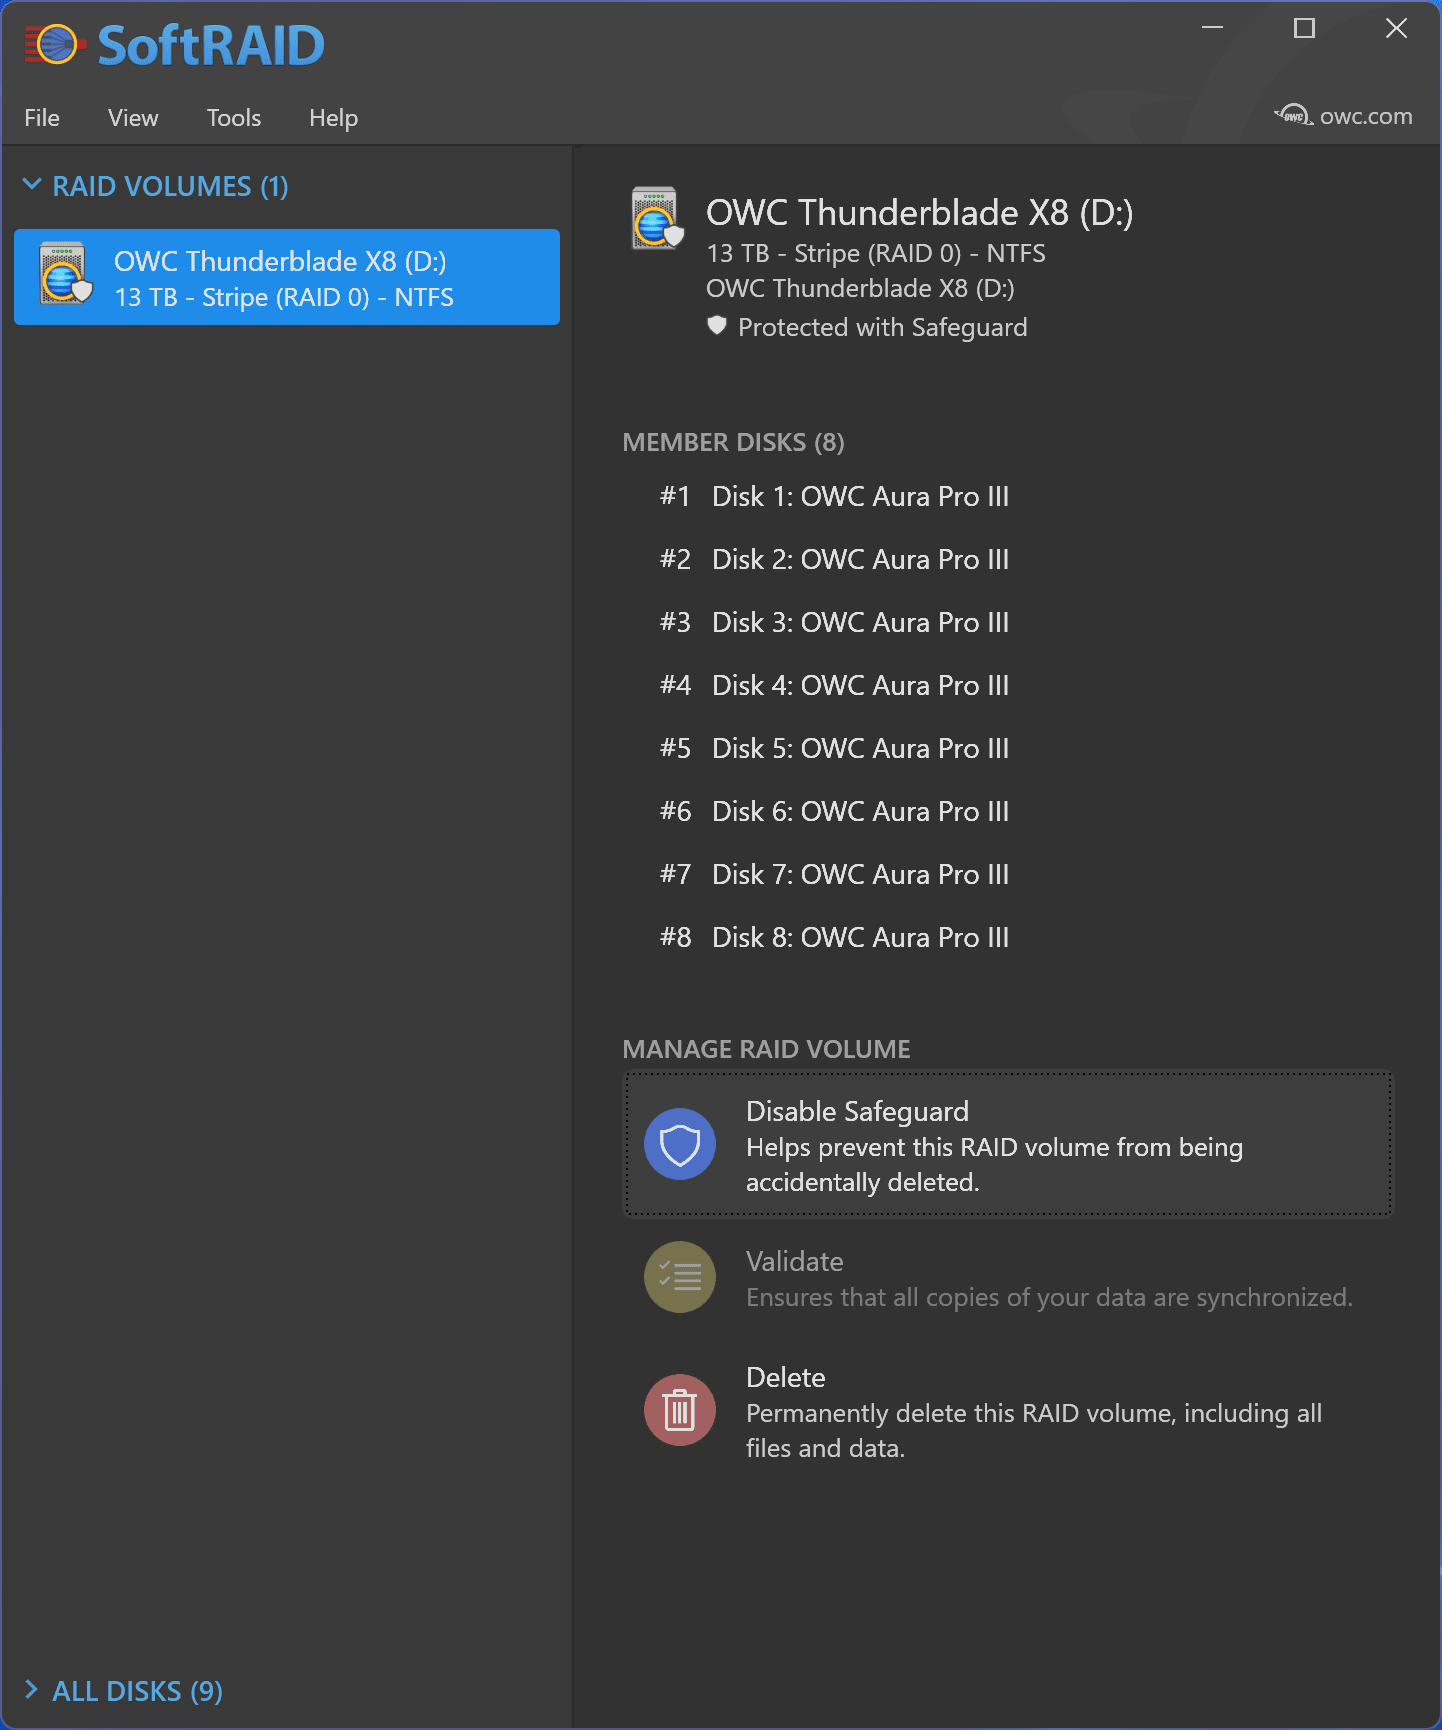Open the owc.com link
The height and width of the screenshot is (1730, 1442).
point(1365,116)
